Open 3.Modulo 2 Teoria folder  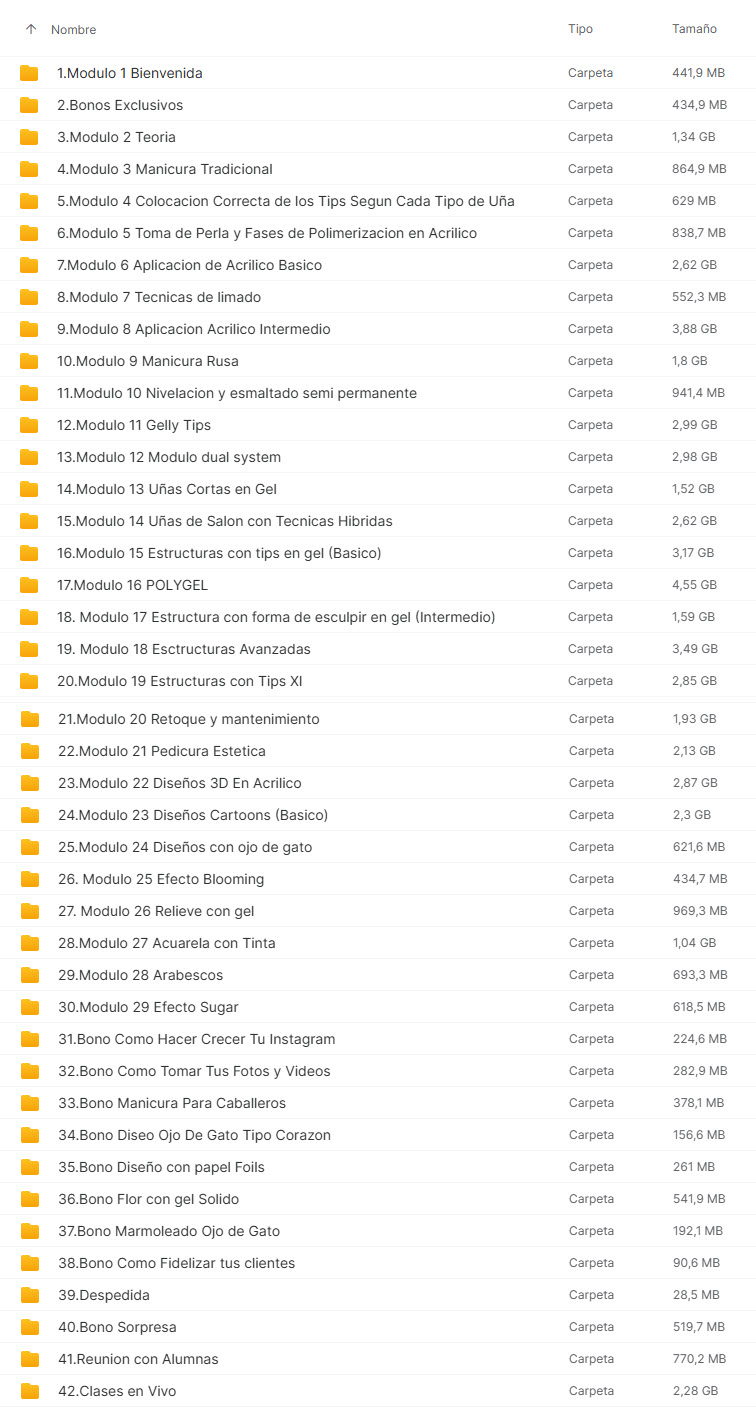pyautogui.click(x=116, y=137)
